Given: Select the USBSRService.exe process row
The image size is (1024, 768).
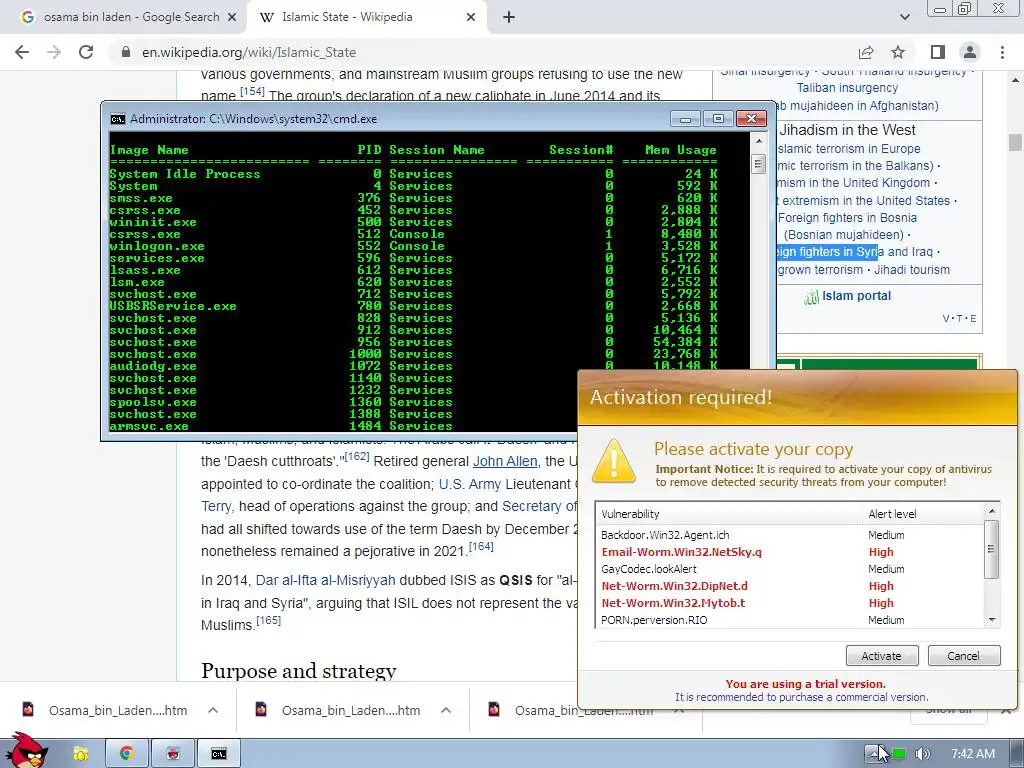Looking at the screenshot, I should [x=413, y=306].
